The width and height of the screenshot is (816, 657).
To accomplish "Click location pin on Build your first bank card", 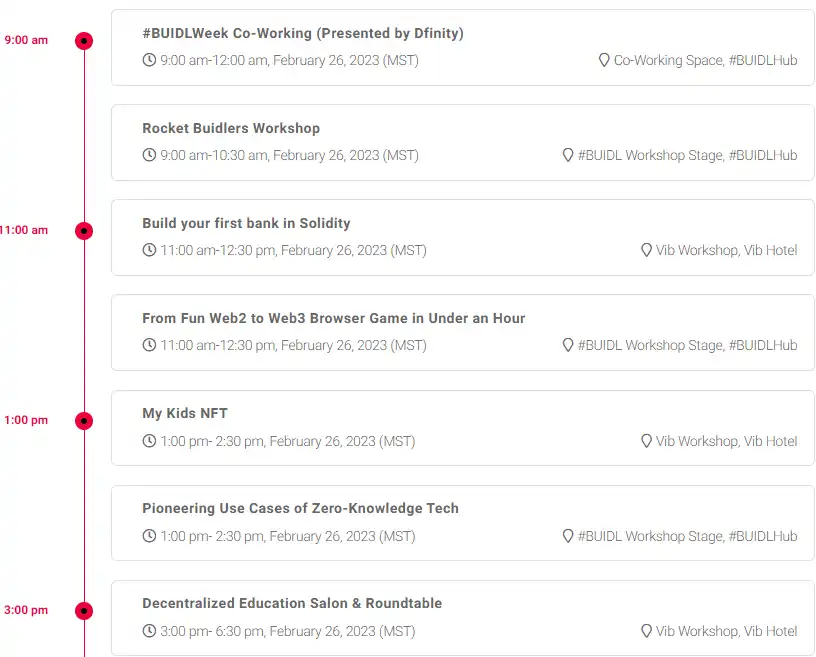I will click(646, 250).
